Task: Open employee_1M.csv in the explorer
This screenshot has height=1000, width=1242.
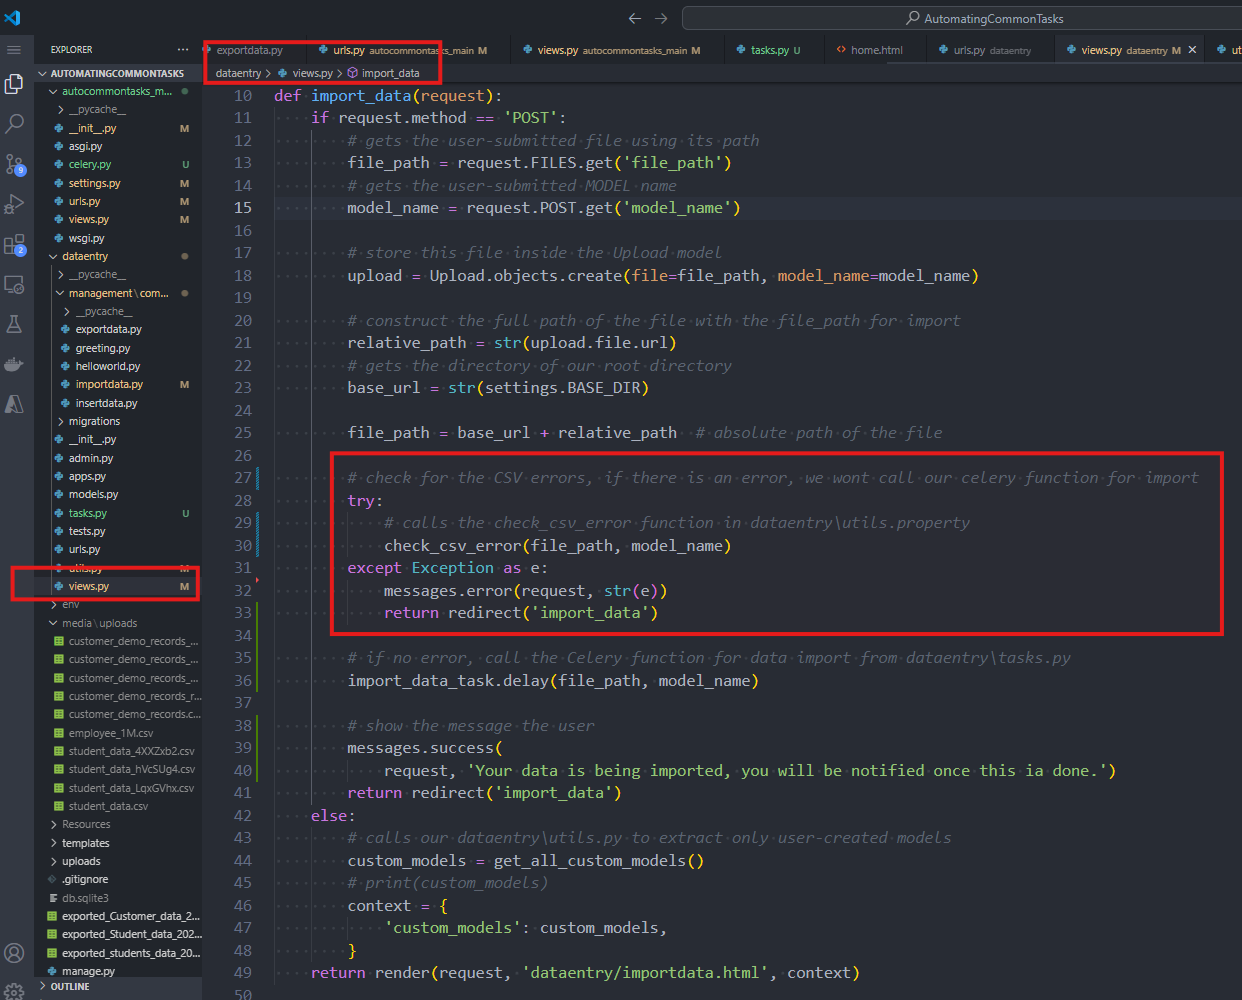Action: 117,733
